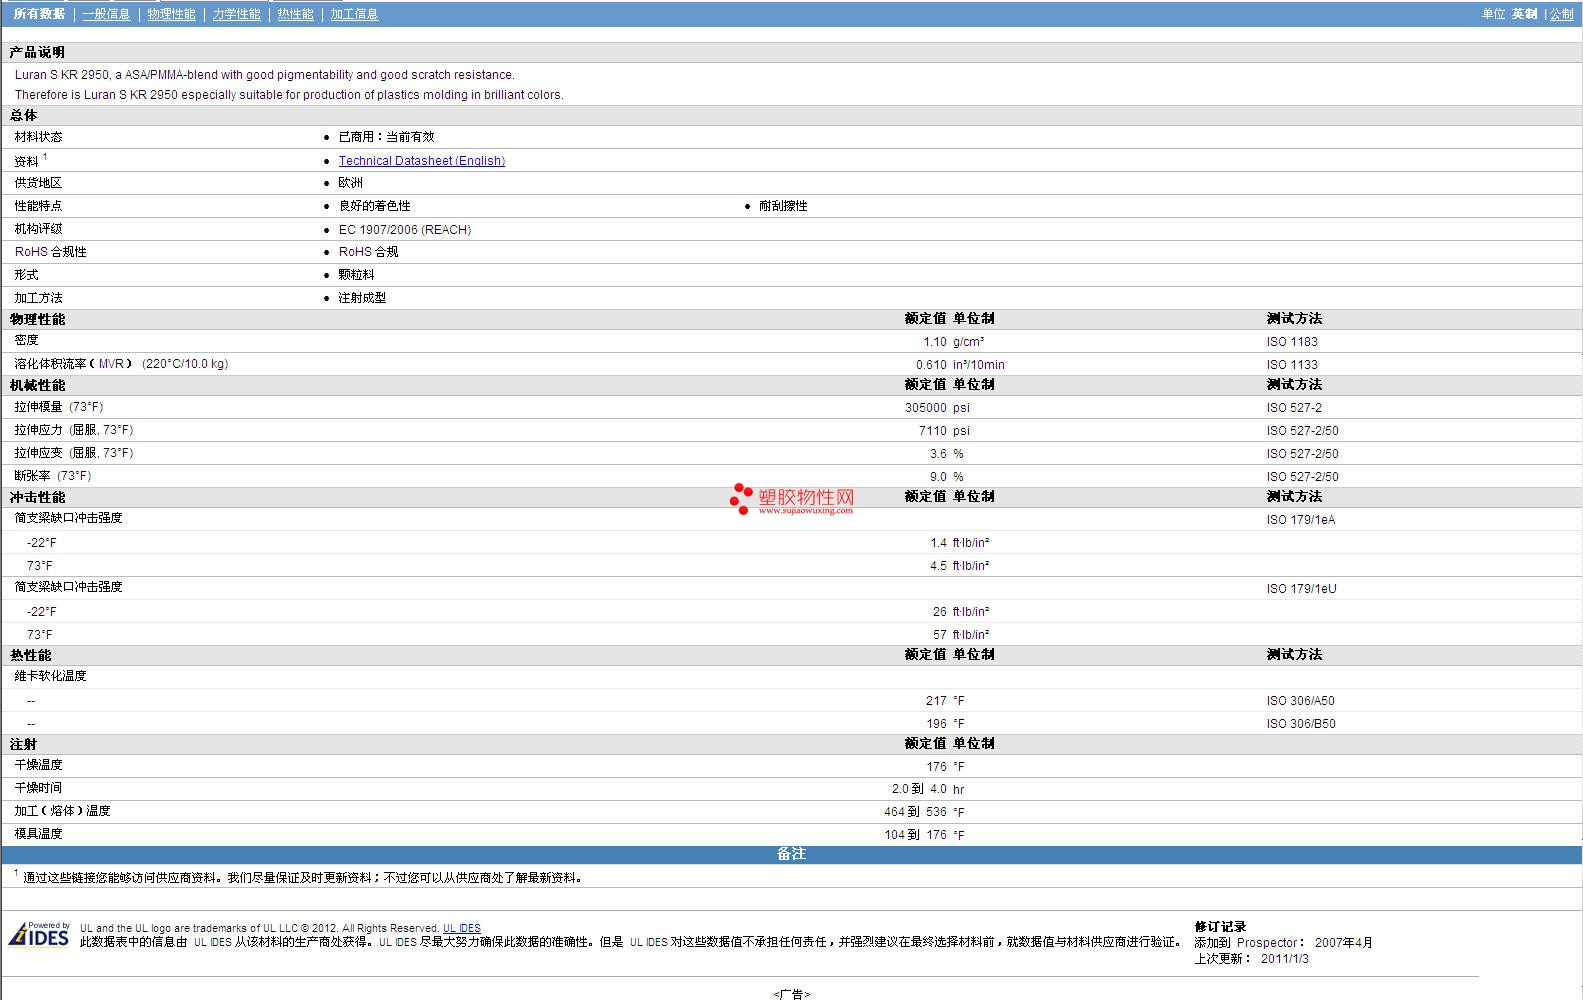Open the Technical Datasheet (English) link
Viewport: 1583px width, 1000px height.
(x=421, y=161)
